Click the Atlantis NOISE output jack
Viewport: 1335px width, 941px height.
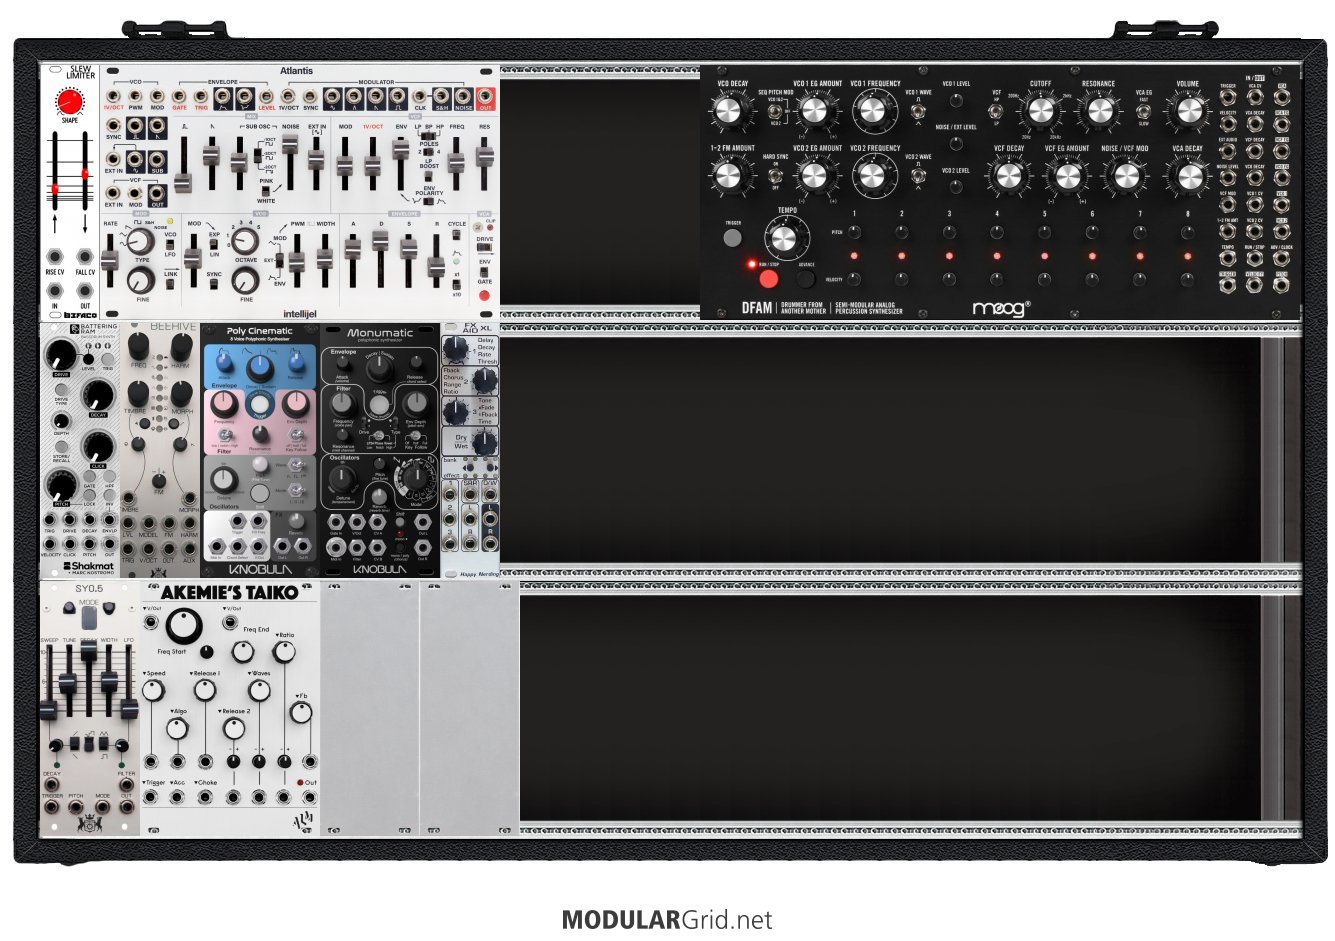[x=464, y=97]
